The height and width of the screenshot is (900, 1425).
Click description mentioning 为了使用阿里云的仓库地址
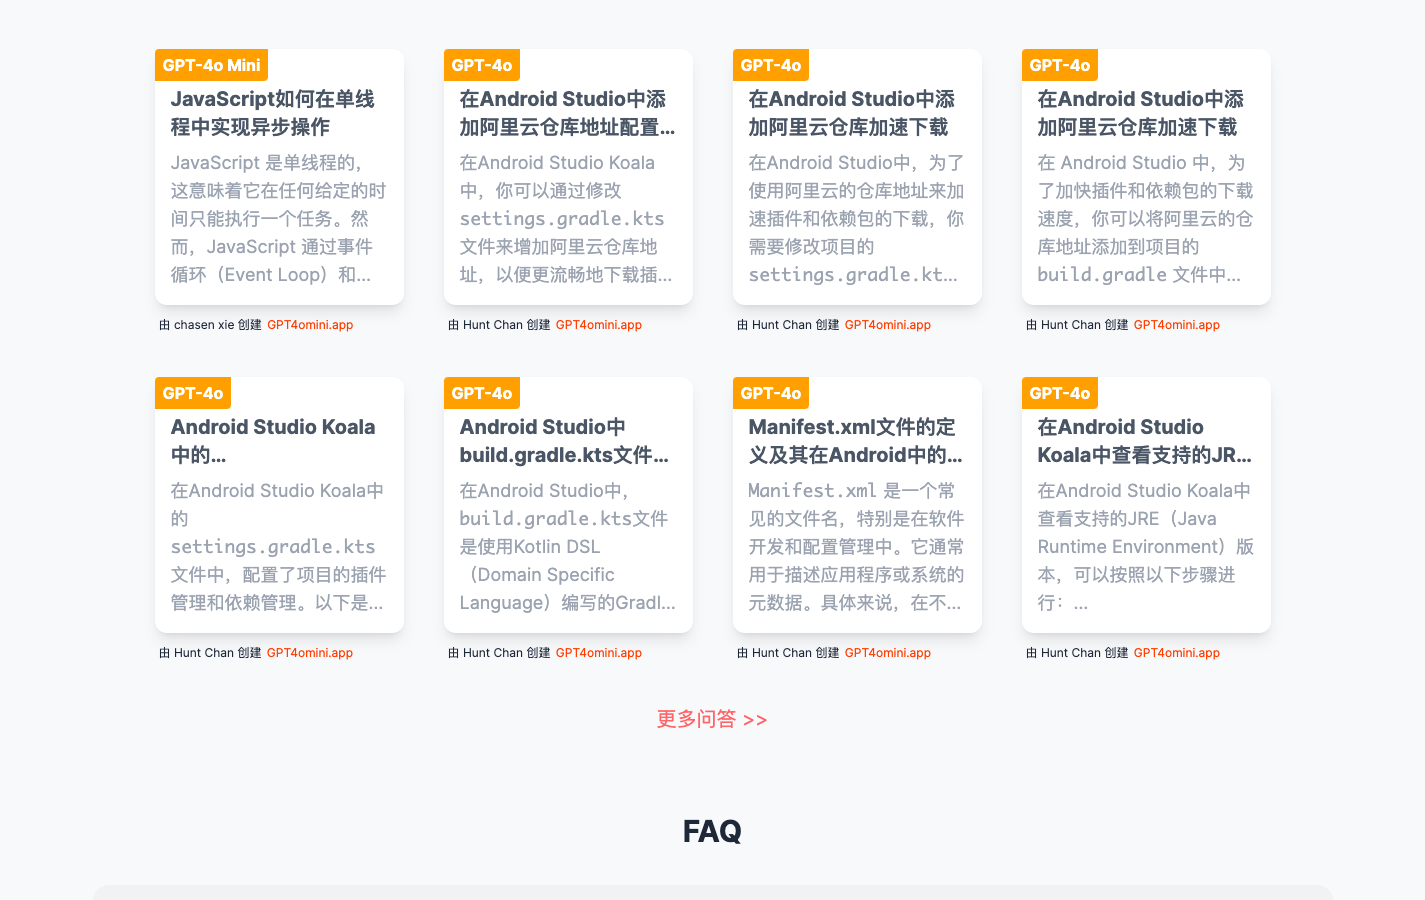pyautogui.click(x=856, y=219)
